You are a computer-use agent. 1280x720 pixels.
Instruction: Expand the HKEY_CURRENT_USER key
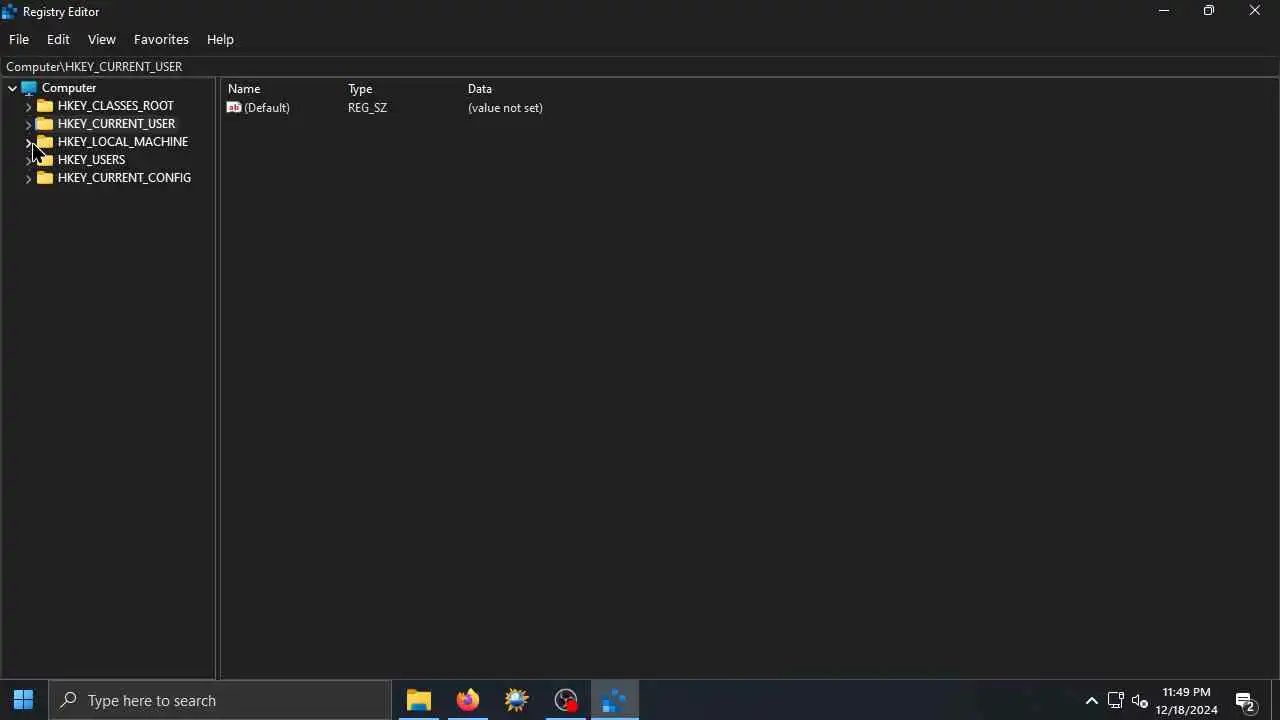(x=28, y=124)
